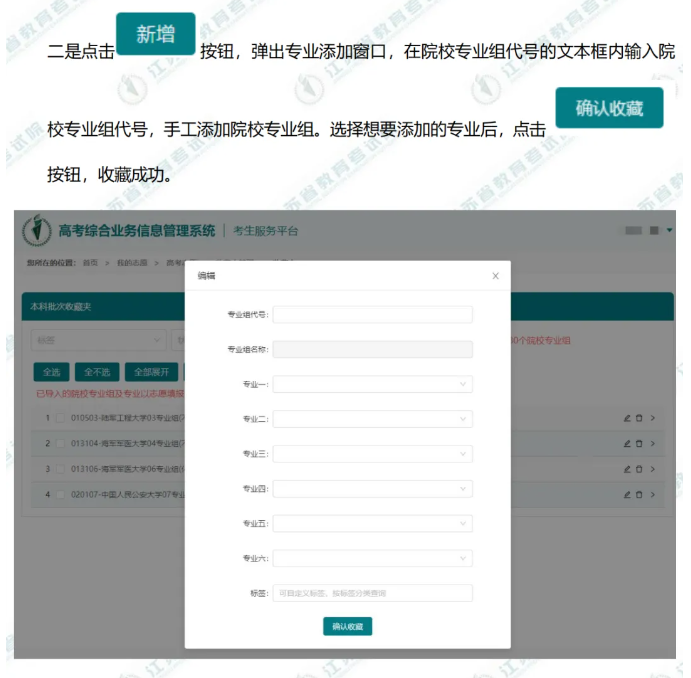Screen dimensions: 691x678
Task: Open the 专业五 dropdown
Action: [x=372, y=523]
